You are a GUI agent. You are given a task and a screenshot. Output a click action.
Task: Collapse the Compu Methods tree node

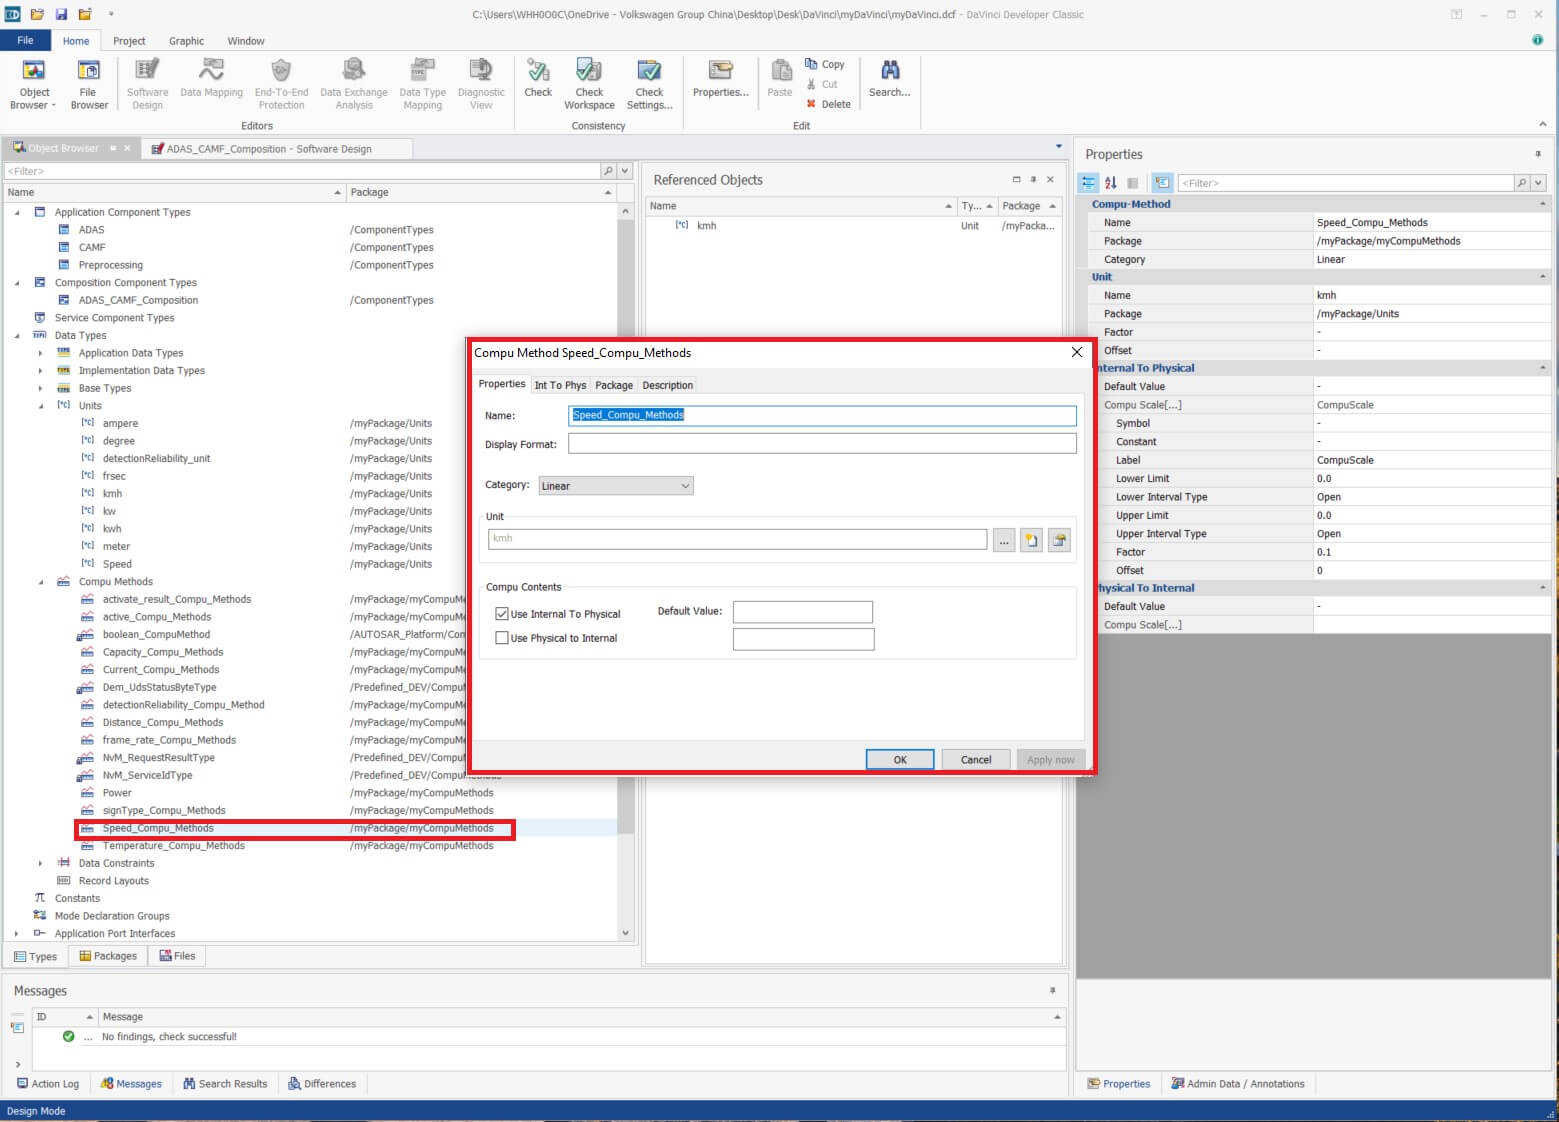[x=40, y=582]
